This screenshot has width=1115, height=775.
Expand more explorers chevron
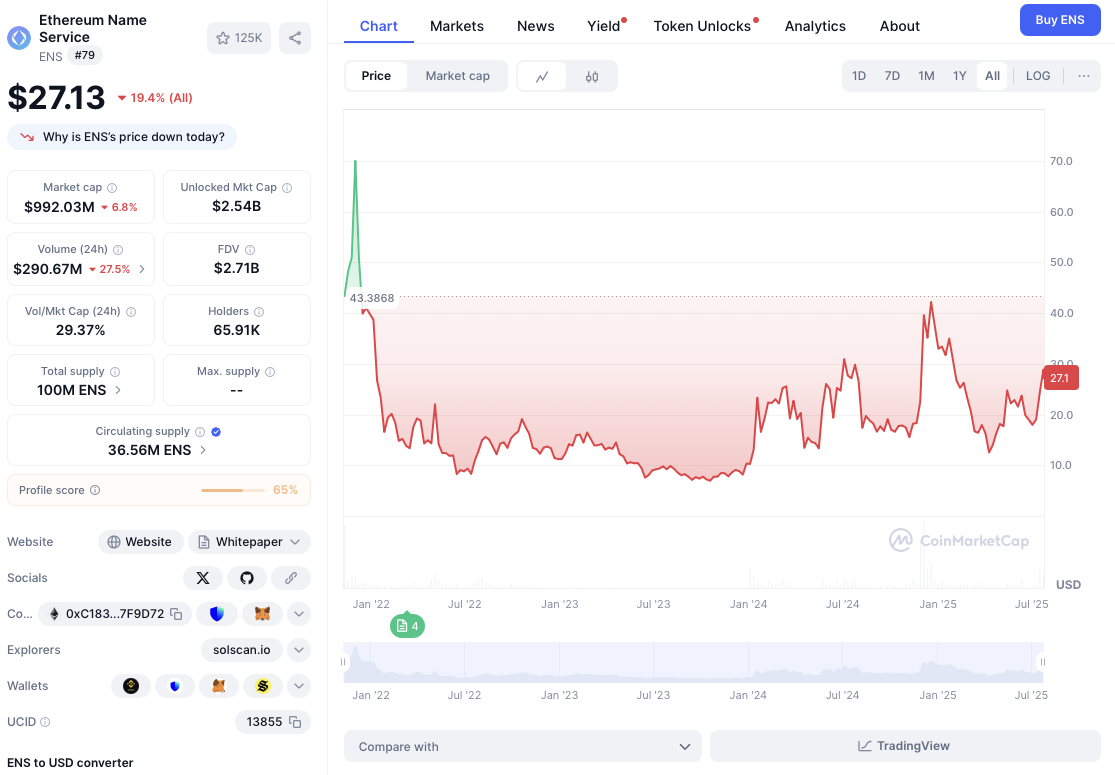click(299, 650)
